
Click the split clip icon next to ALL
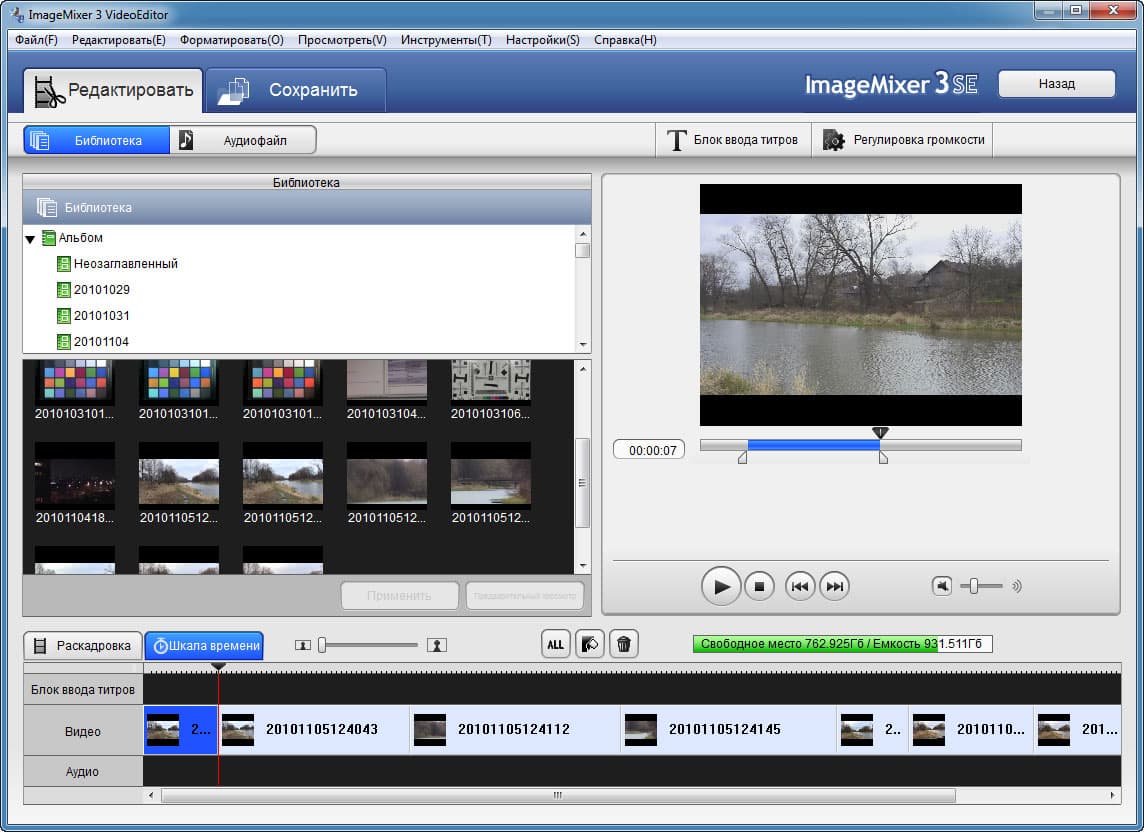tap(590, 644)
